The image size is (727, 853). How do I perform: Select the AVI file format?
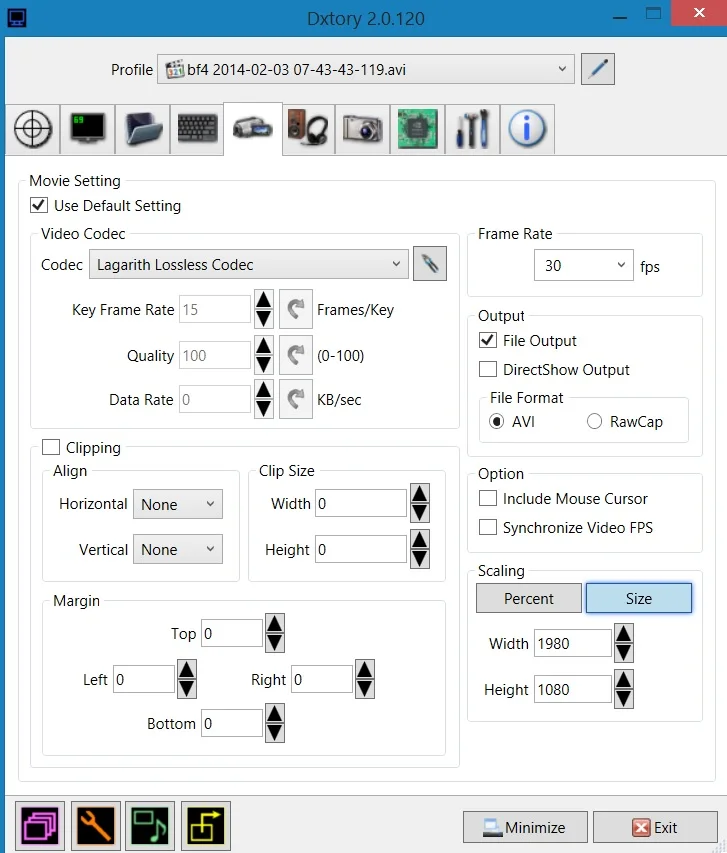496,422
